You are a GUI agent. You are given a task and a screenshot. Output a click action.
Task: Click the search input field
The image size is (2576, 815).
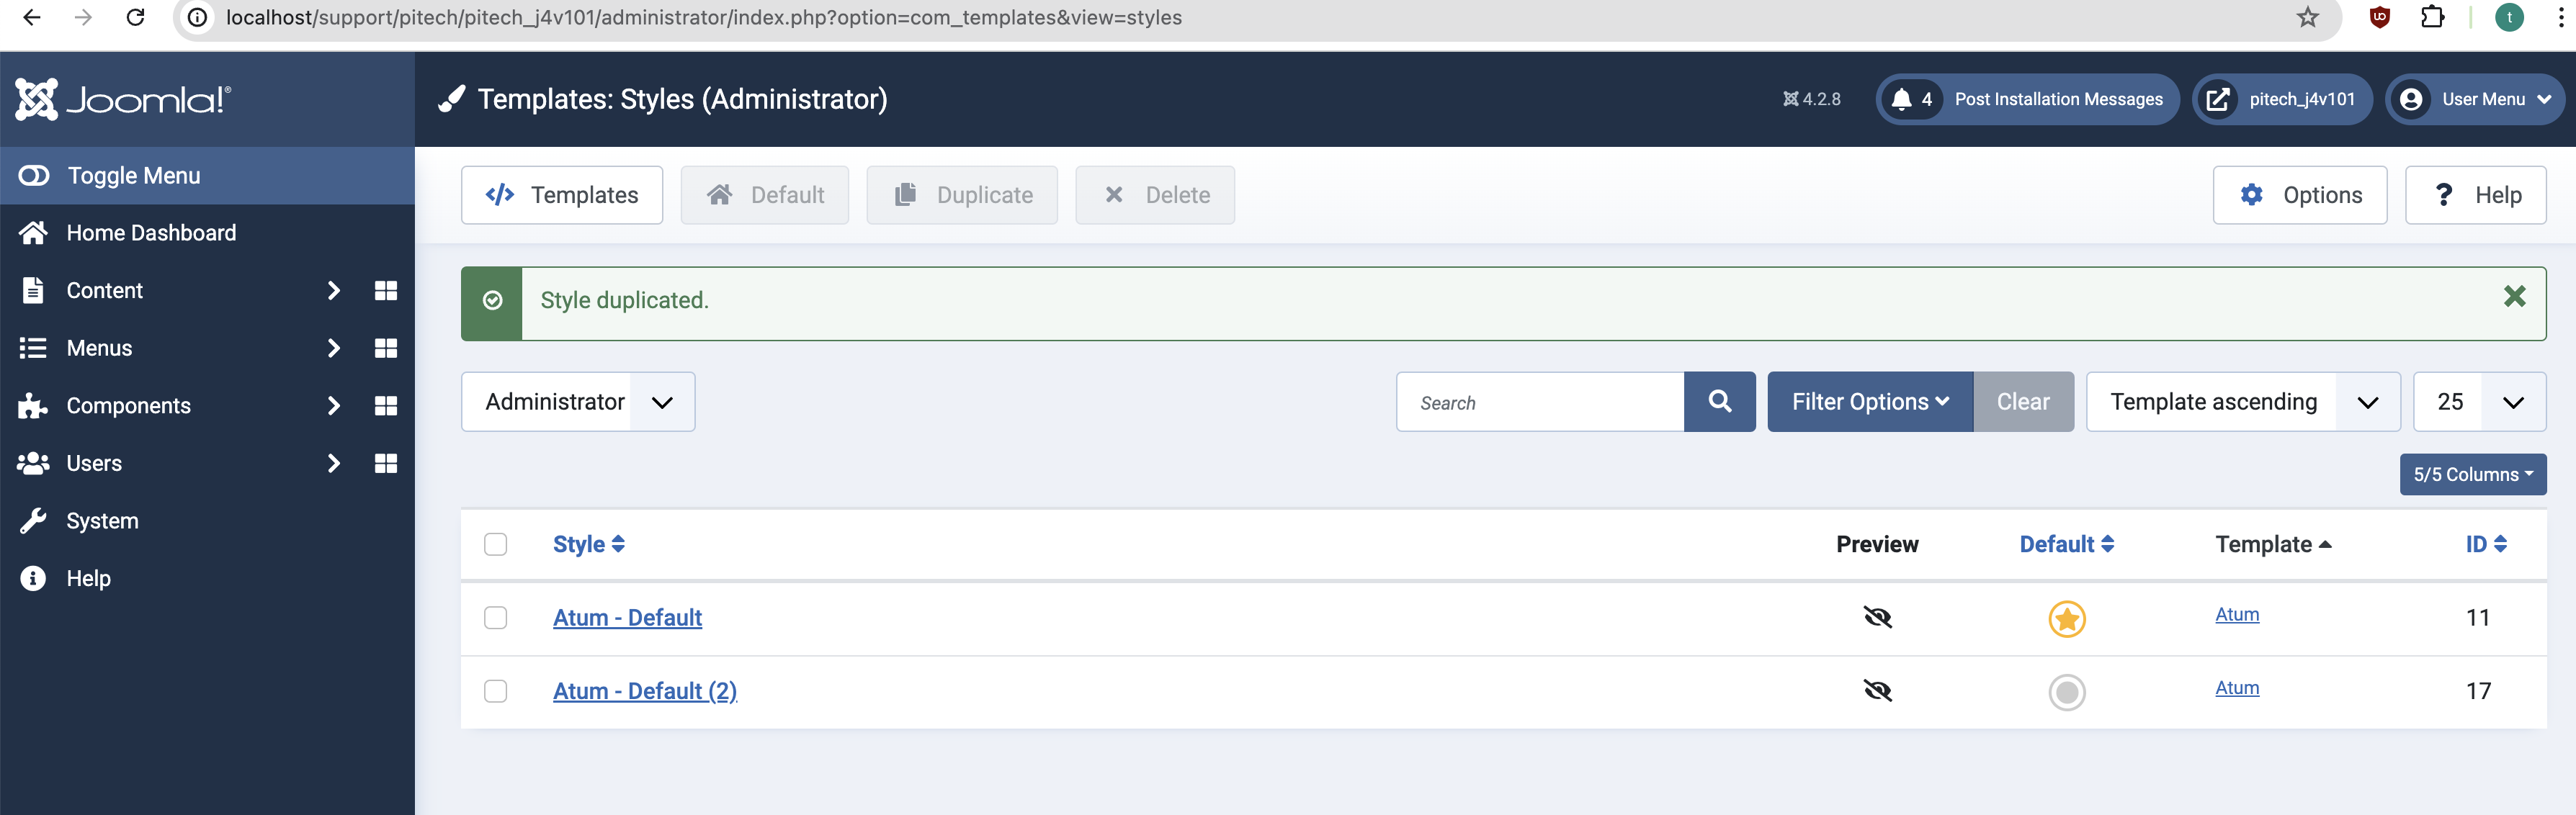pos(1539,401)
